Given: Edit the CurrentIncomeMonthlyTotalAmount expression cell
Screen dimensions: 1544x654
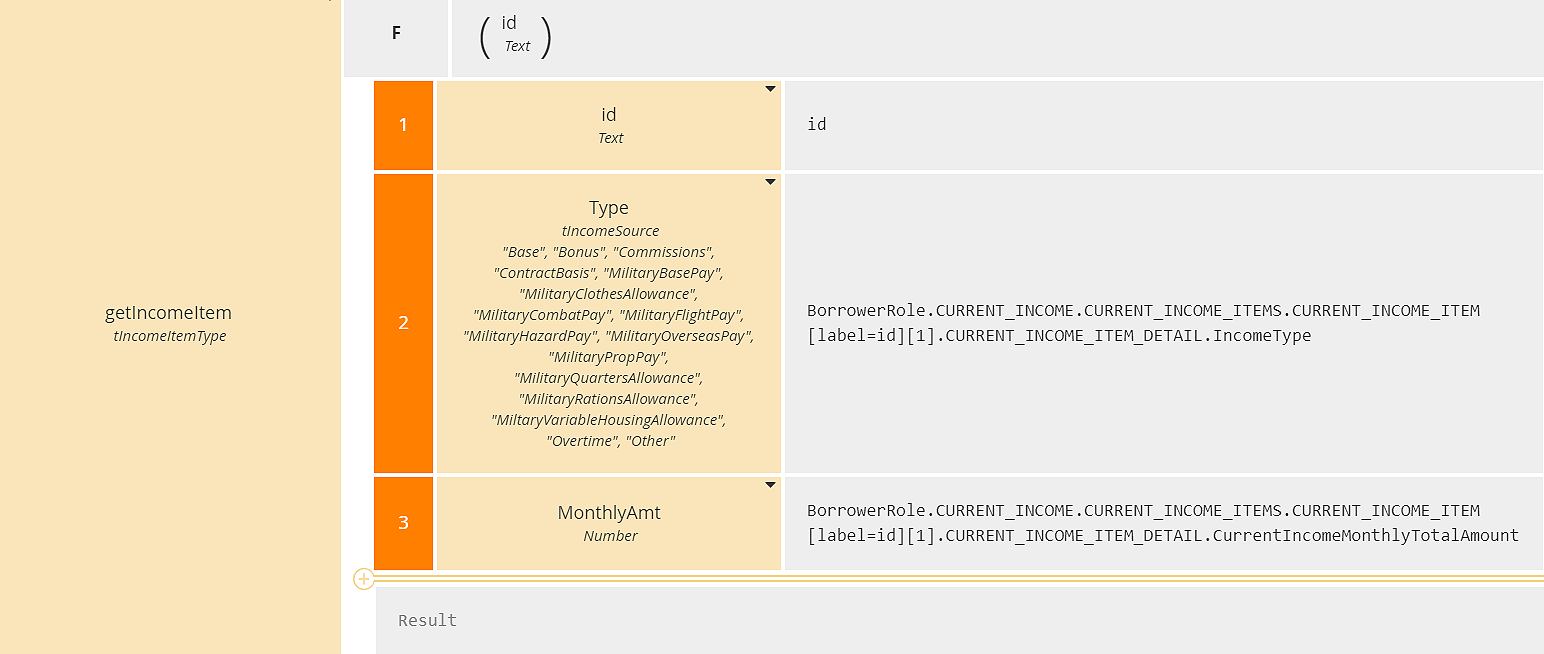Looking at the screenshot, I should [x=1164, y=523].
